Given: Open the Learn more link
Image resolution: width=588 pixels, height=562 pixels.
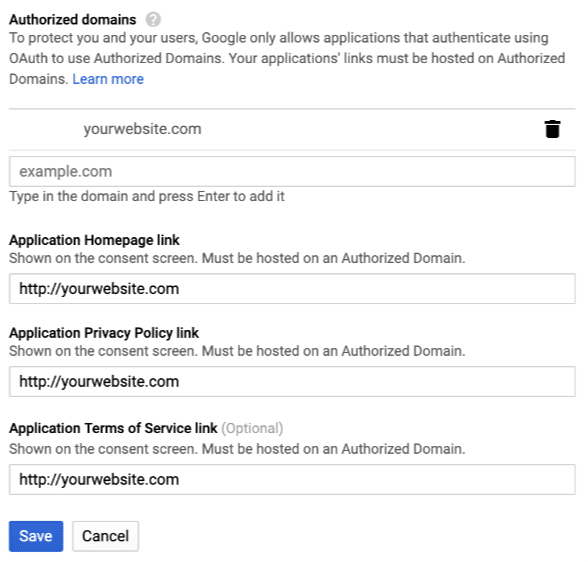Looking at the screenshot, I should (x=108, y=79).
